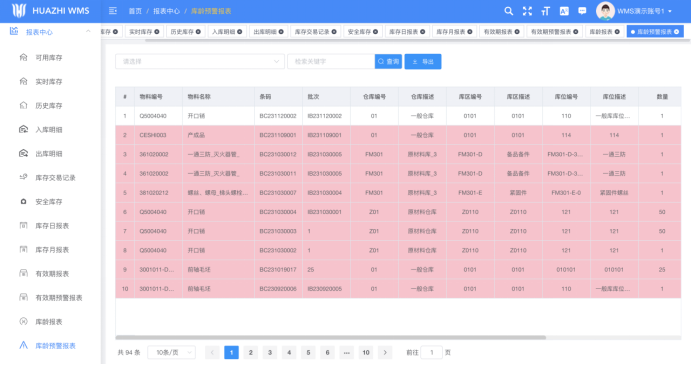Toggle fullscreen mode icon
691x365 pixels.
[527, 11]
